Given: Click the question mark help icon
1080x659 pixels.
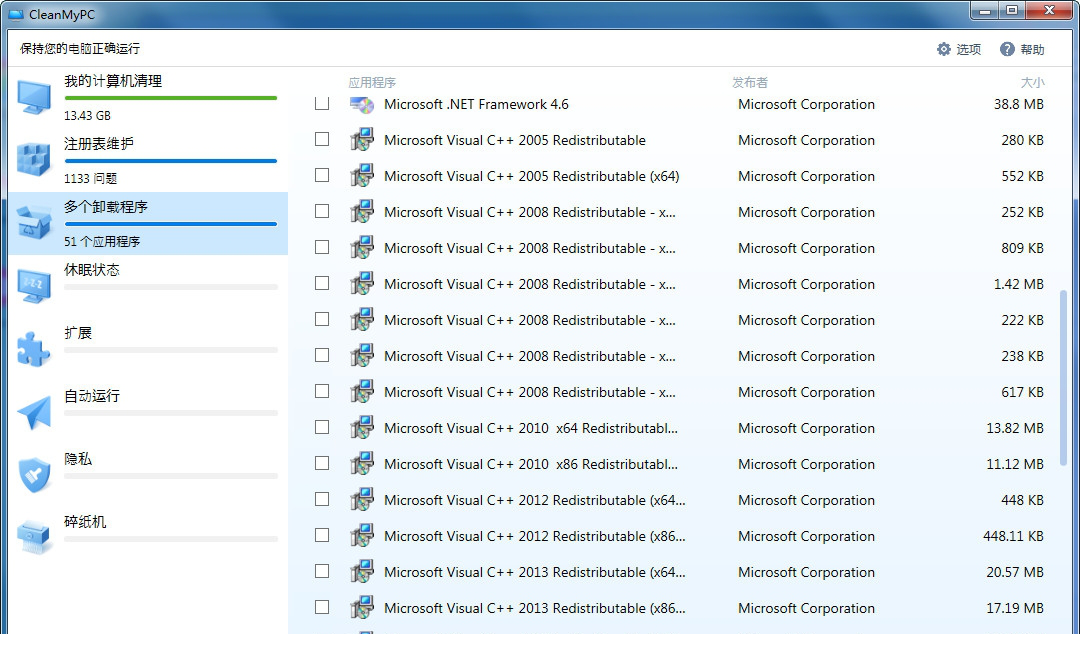Looking at the screenshot, I should (x=1007, y=49).
